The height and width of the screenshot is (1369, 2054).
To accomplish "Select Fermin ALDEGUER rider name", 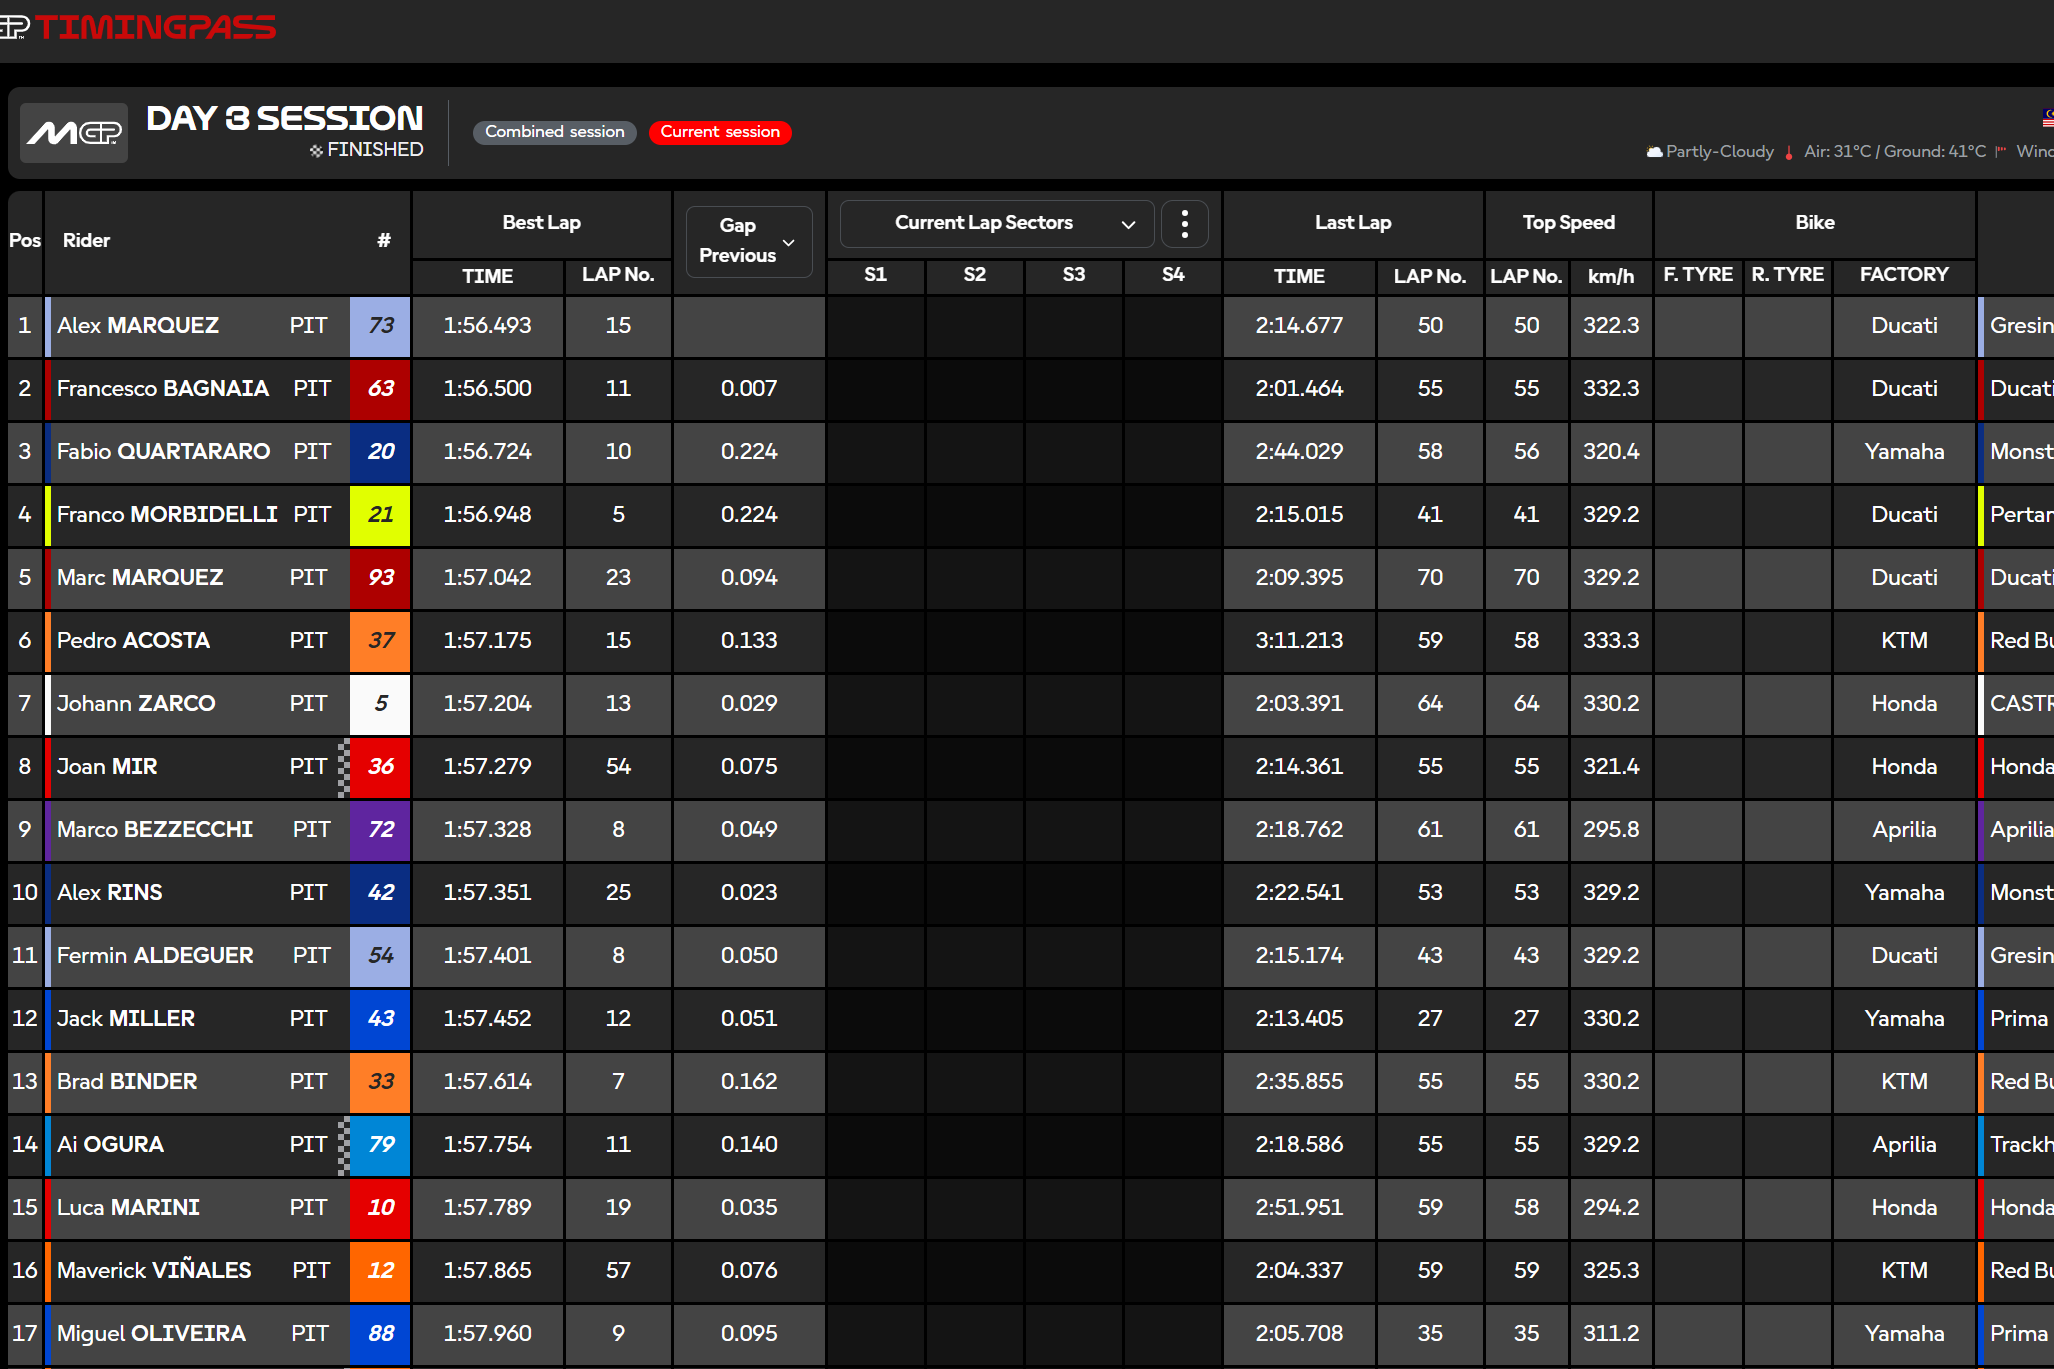I will point(155,956).
